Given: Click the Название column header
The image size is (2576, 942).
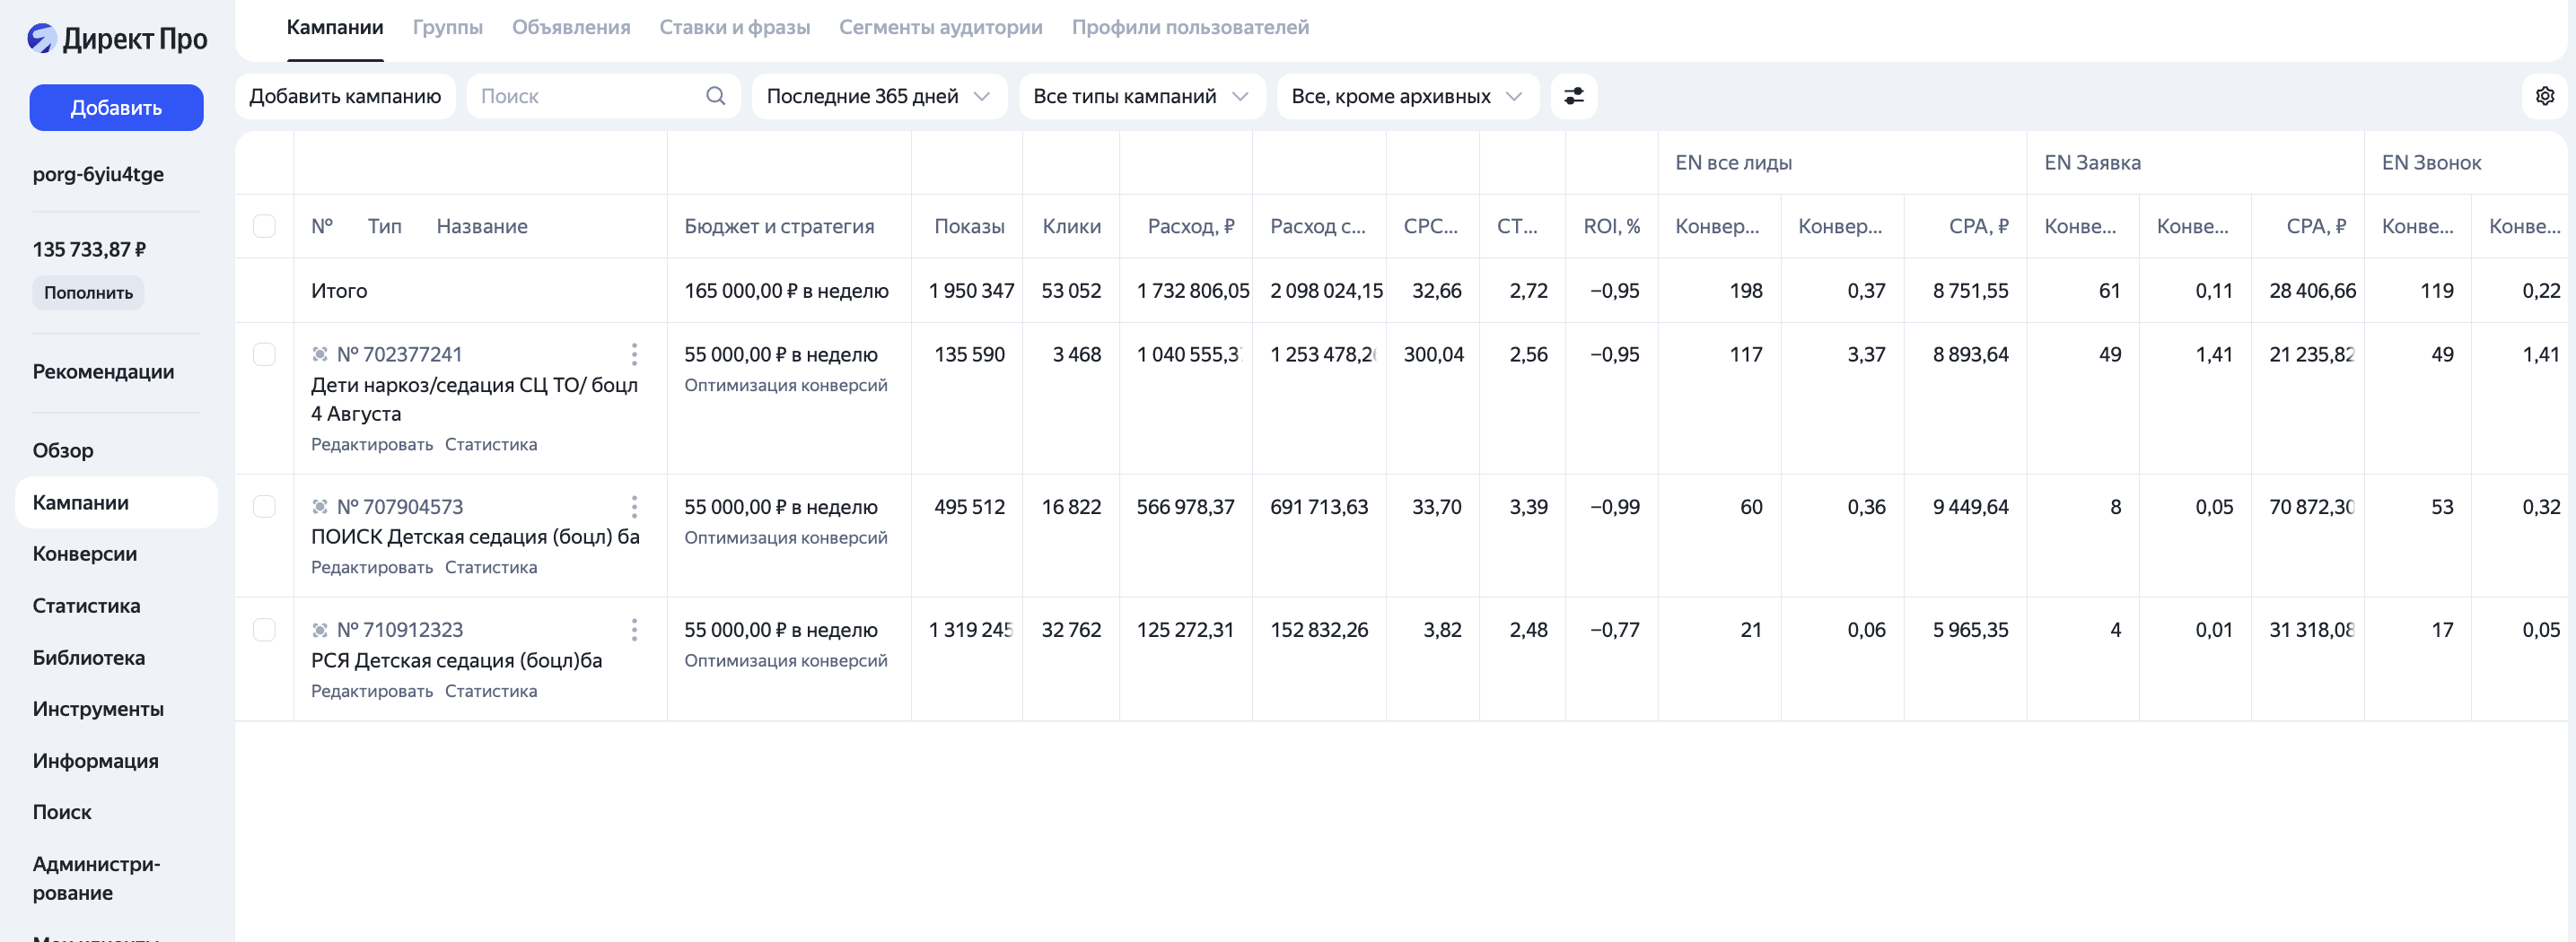Looking at the screenshot, I should [x=482, y=226].
